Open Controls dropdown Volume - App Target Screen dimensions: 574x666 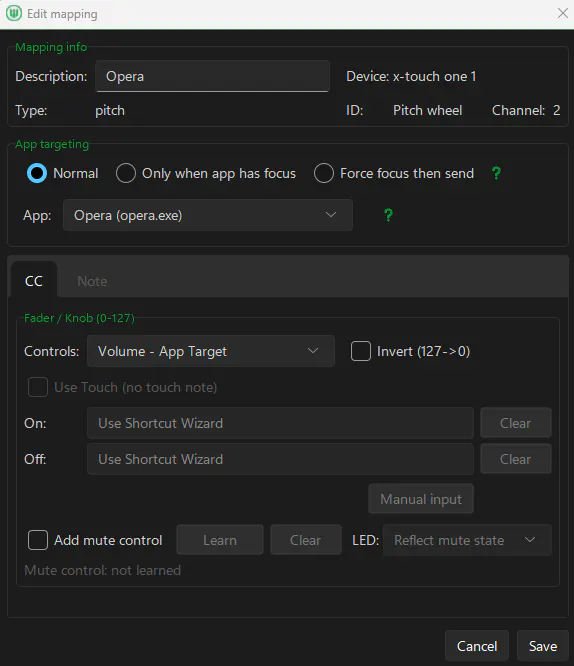[211, 351]
